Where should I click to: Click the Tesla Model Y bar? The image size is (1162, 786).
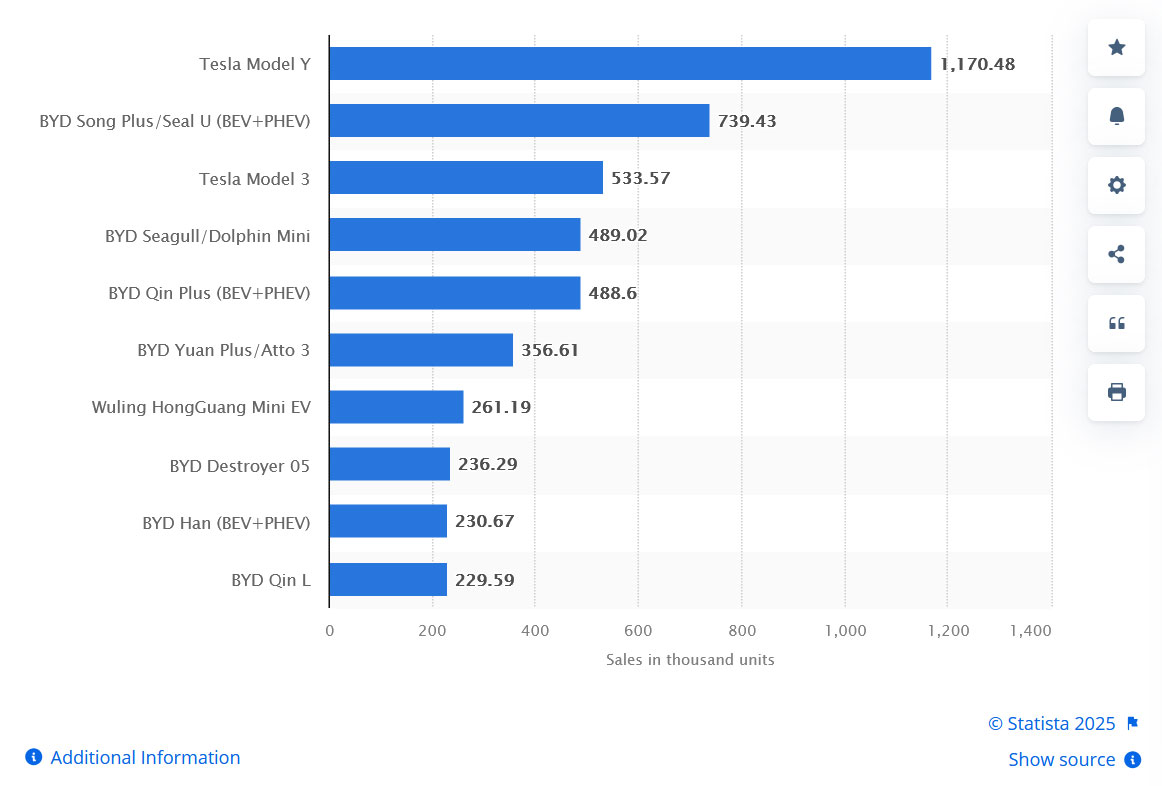[630, 64]
